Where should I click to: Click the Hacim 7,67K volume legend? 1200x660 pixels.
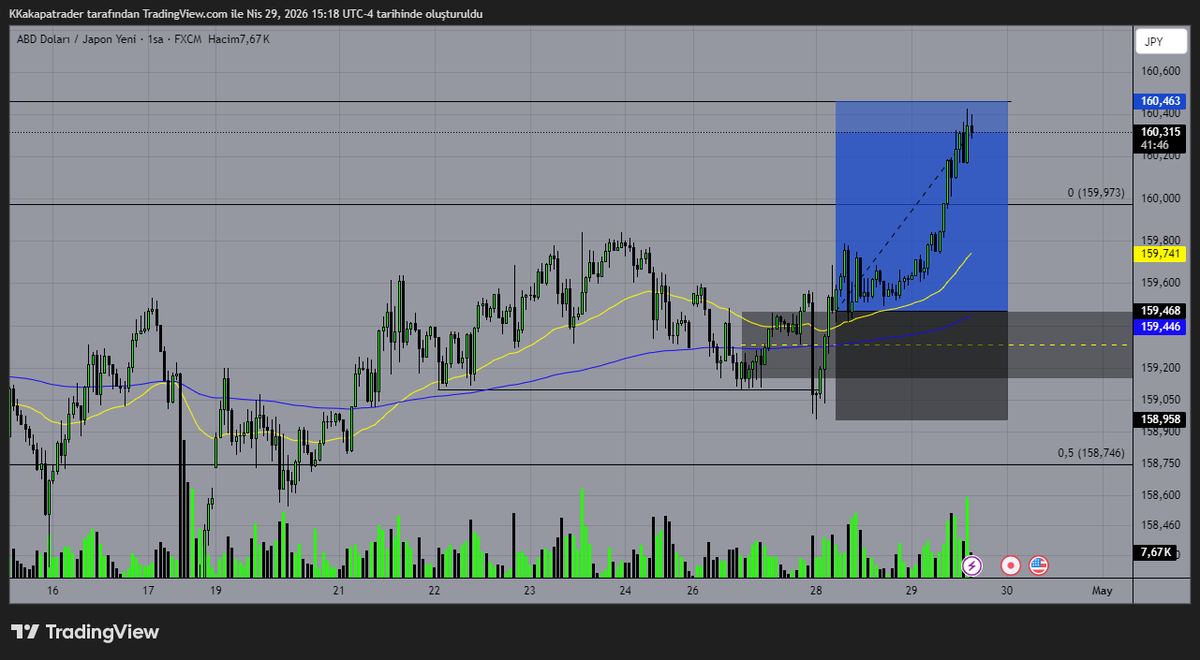pos(237,38)
